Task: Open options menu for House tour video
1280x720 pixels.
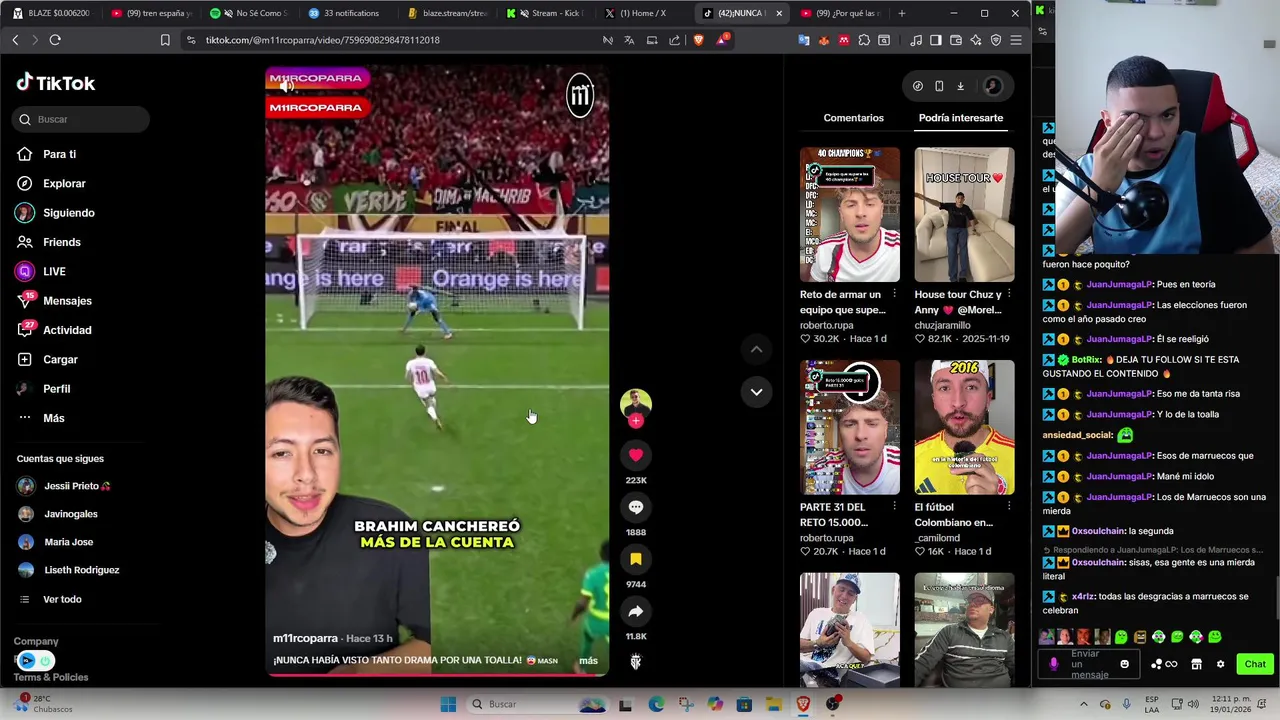Action: point(1008,295)
